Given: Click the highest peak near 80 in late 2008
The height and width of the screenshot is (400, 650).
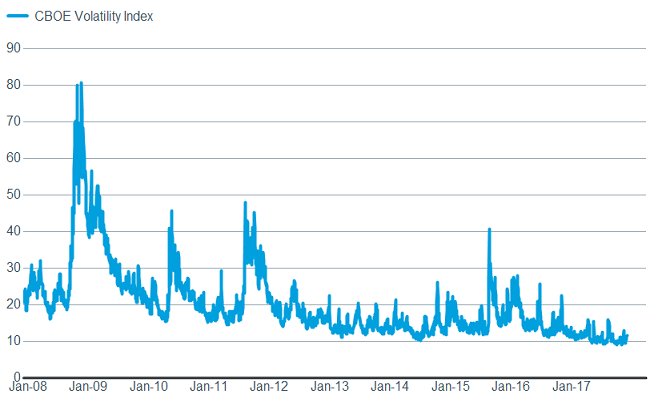Looking at the screenshot, I should (81, 84).
